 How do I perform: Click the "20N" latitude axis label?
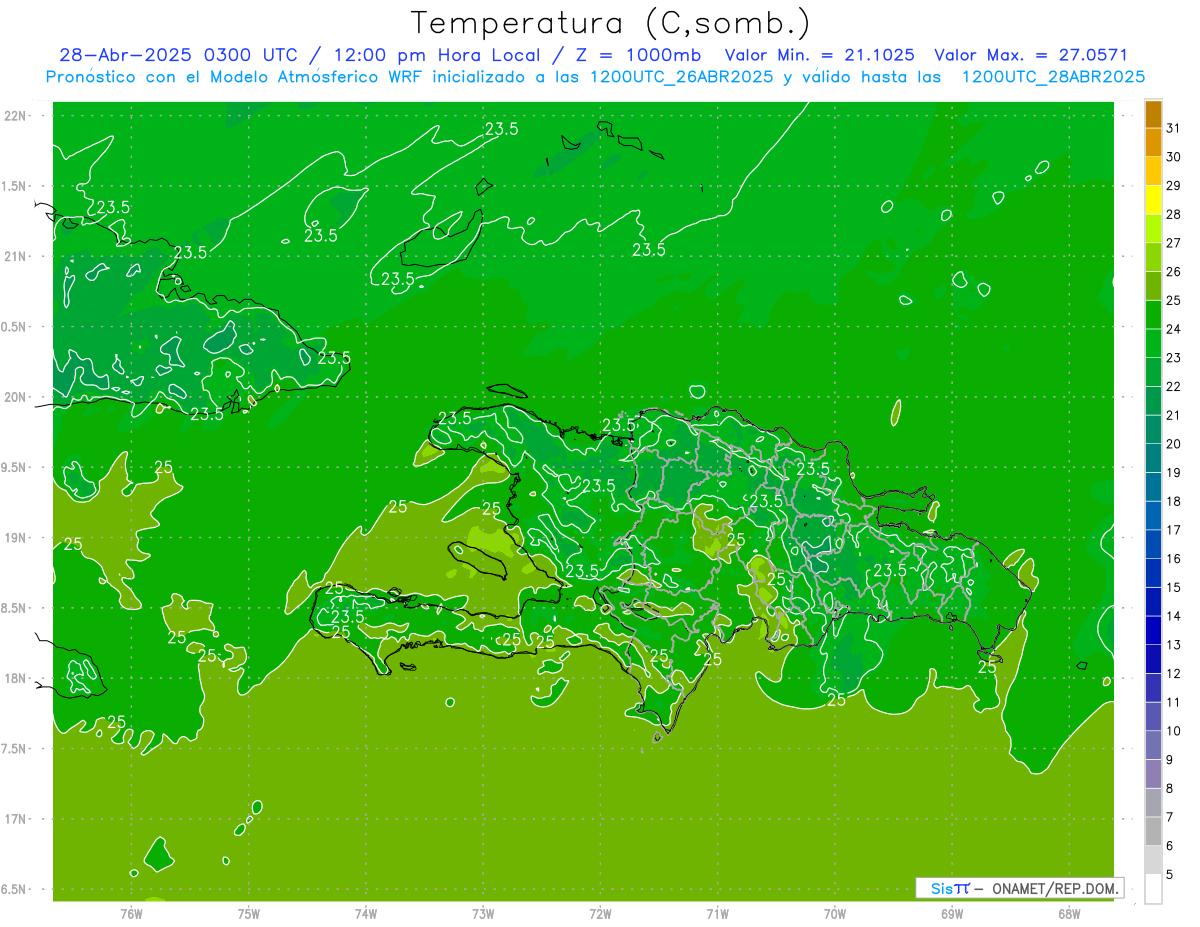click(x=16, y=397)
